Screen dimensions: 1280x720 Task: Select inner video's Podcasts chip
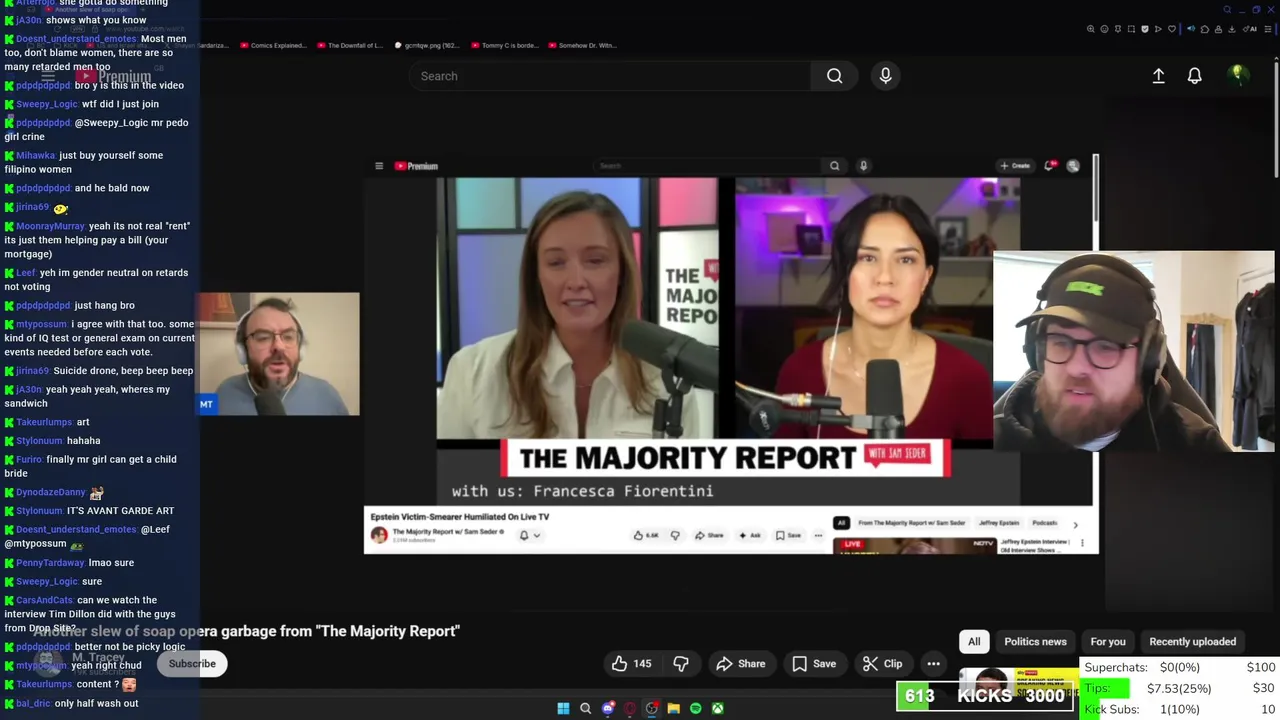click(1045, 523)
